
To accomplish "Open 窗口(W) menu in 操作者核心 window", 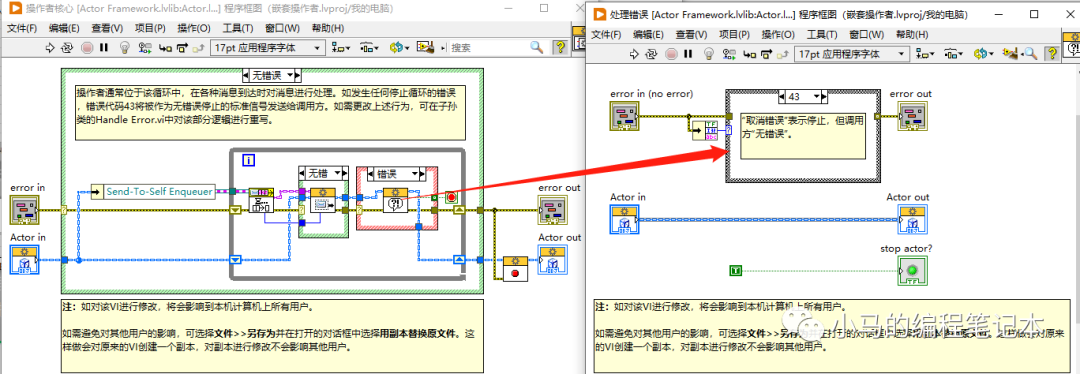I will (283, 28).
